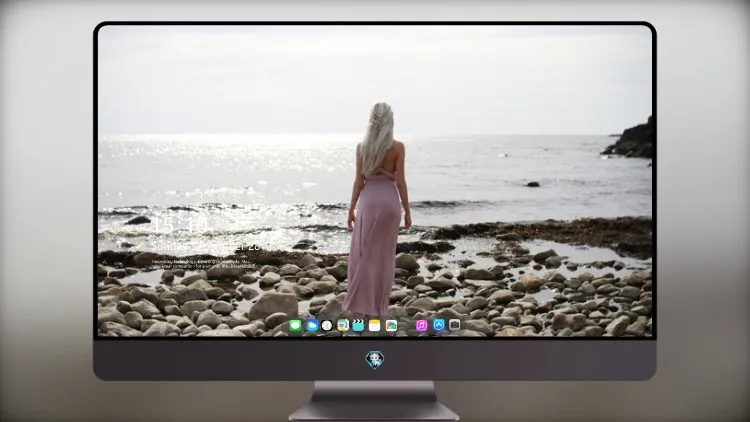
Task: Click the large rock beside the woman's dress
Action: (x=273, y=306)
